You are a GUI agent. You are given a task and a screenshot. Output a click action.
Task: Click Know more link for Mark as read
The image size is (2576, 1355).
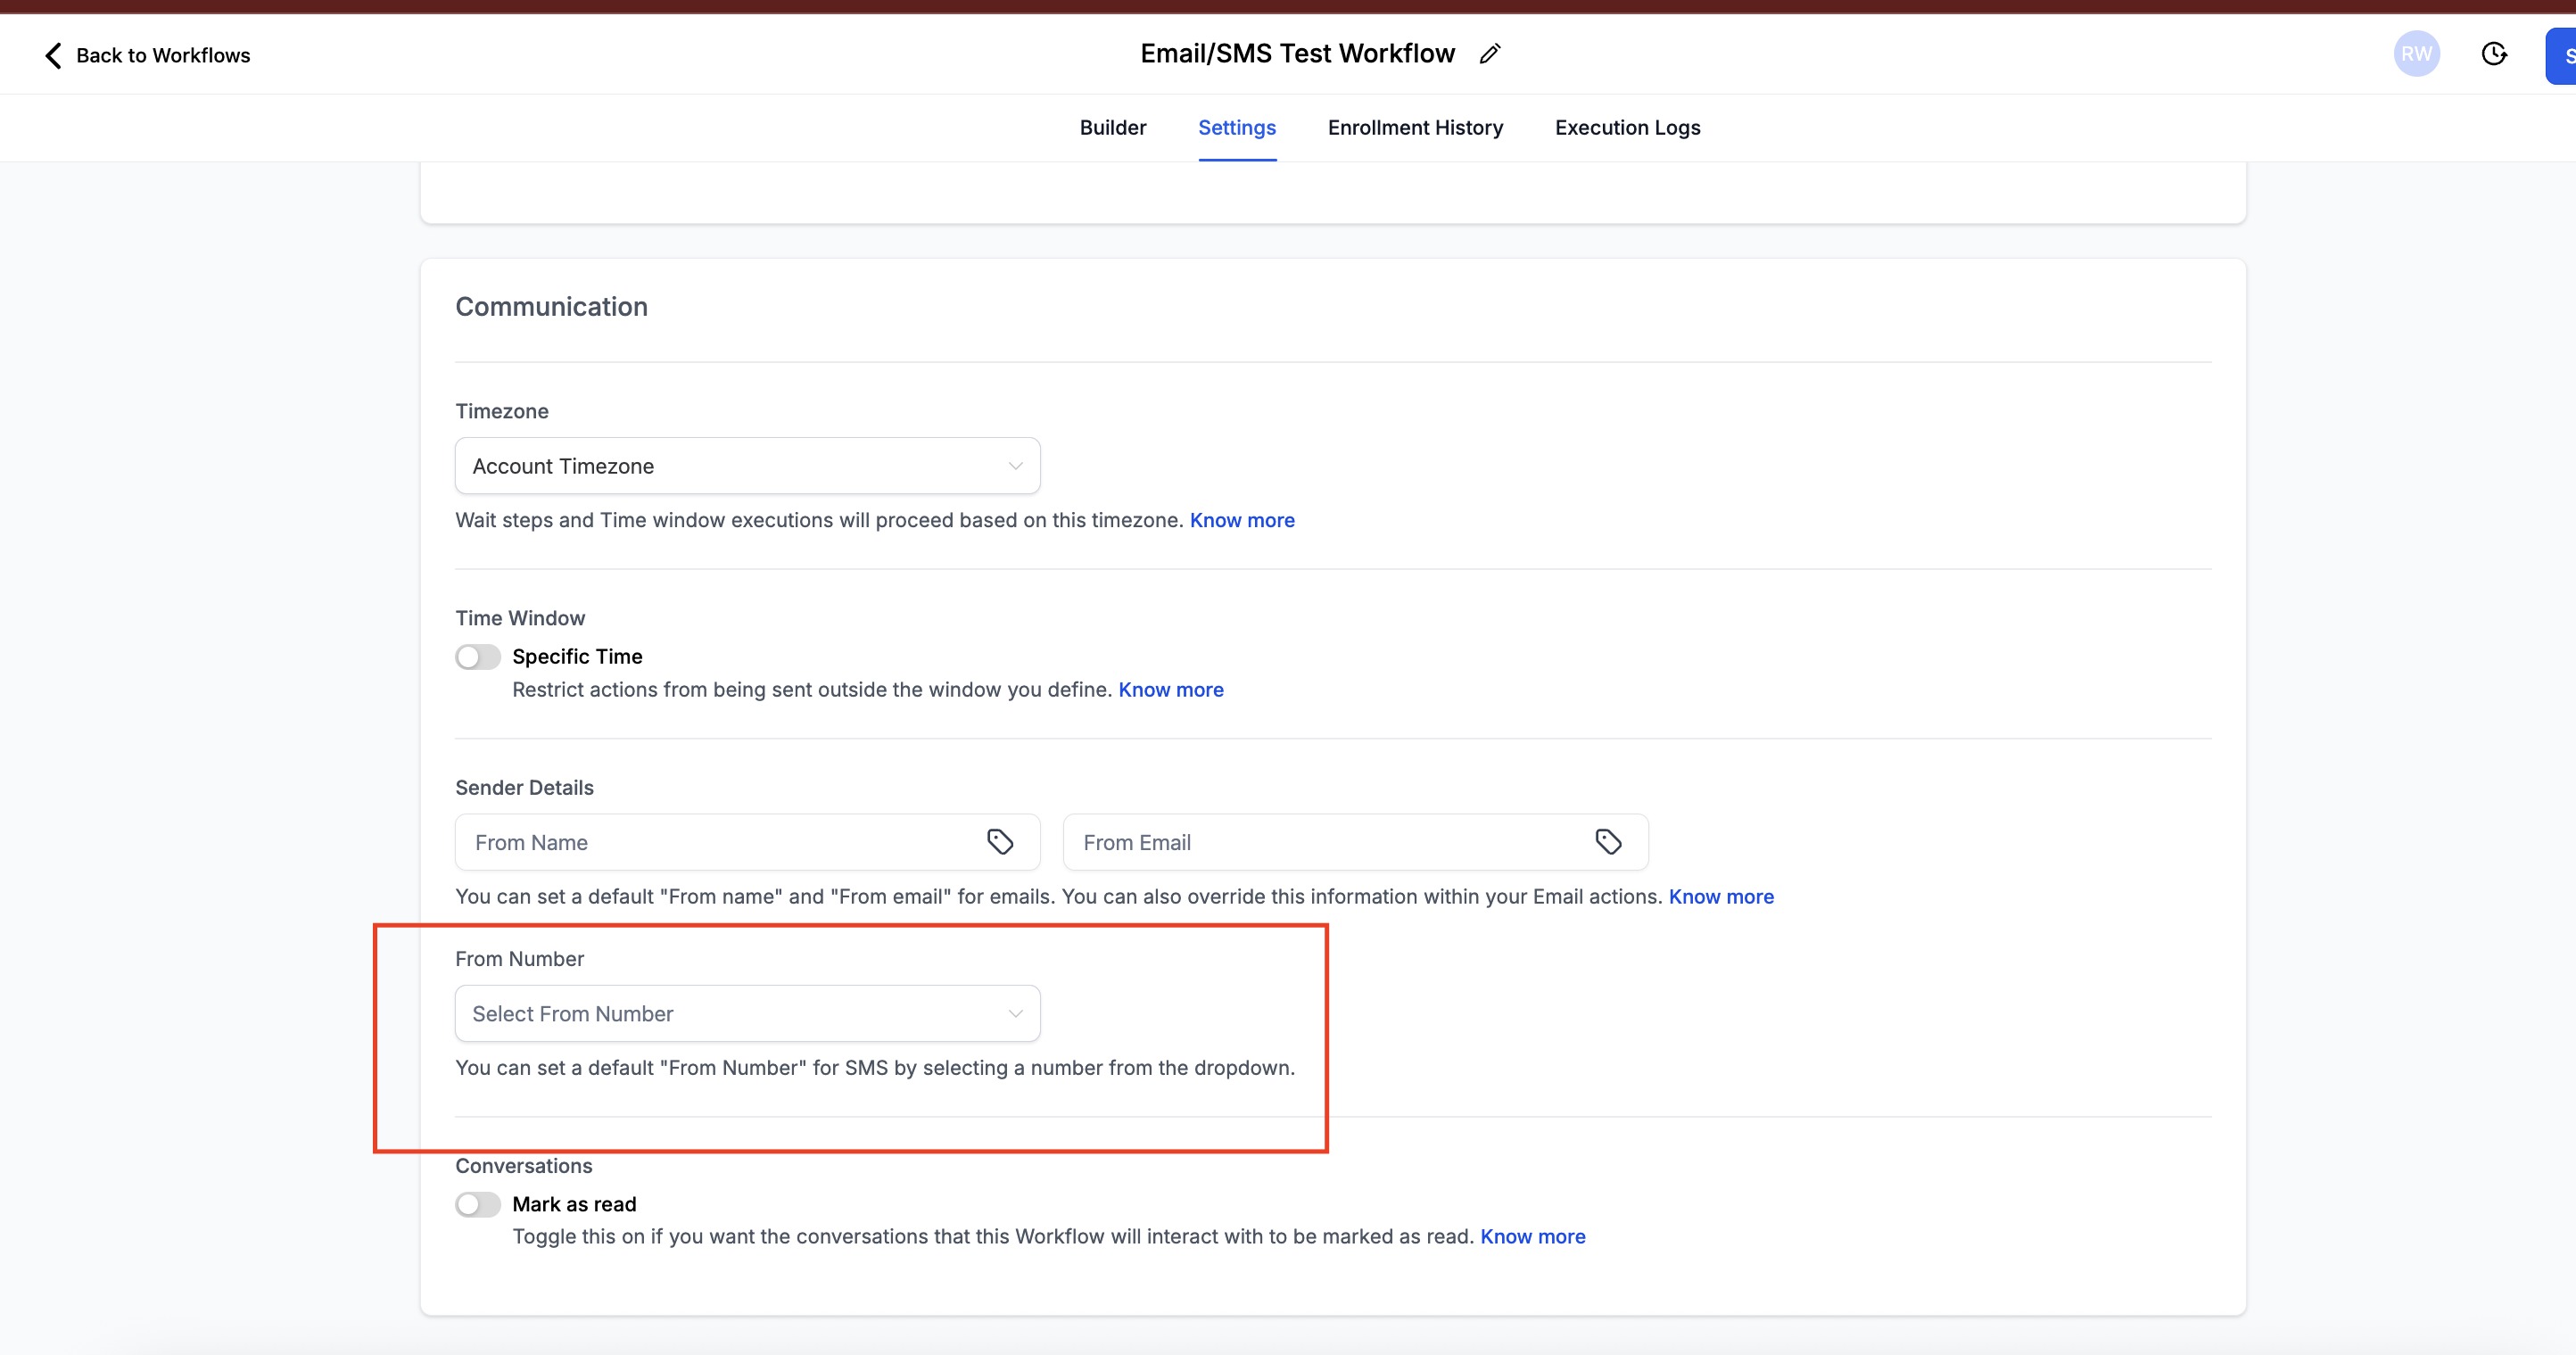tap(1532, 1237)
